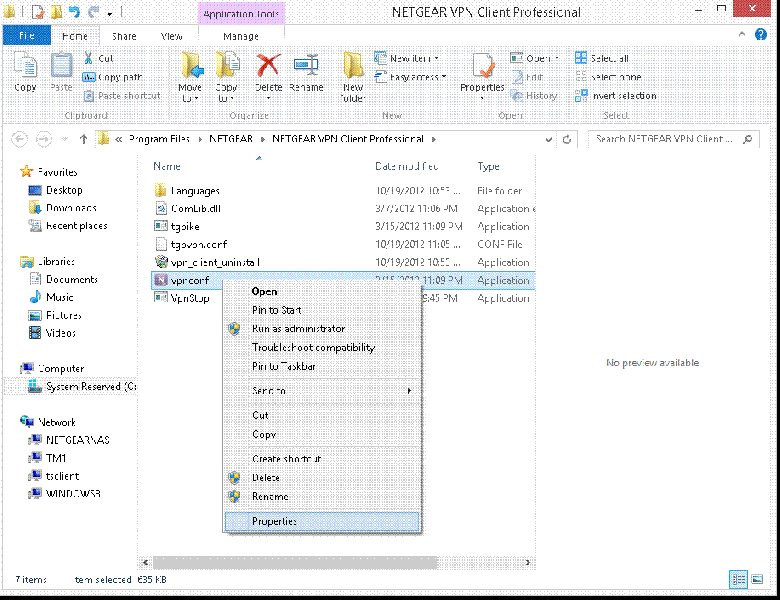Expand the breadcrumb arrow after NETGEAR
This screenshot has width=780, height=600.
(x=263, y=139)
